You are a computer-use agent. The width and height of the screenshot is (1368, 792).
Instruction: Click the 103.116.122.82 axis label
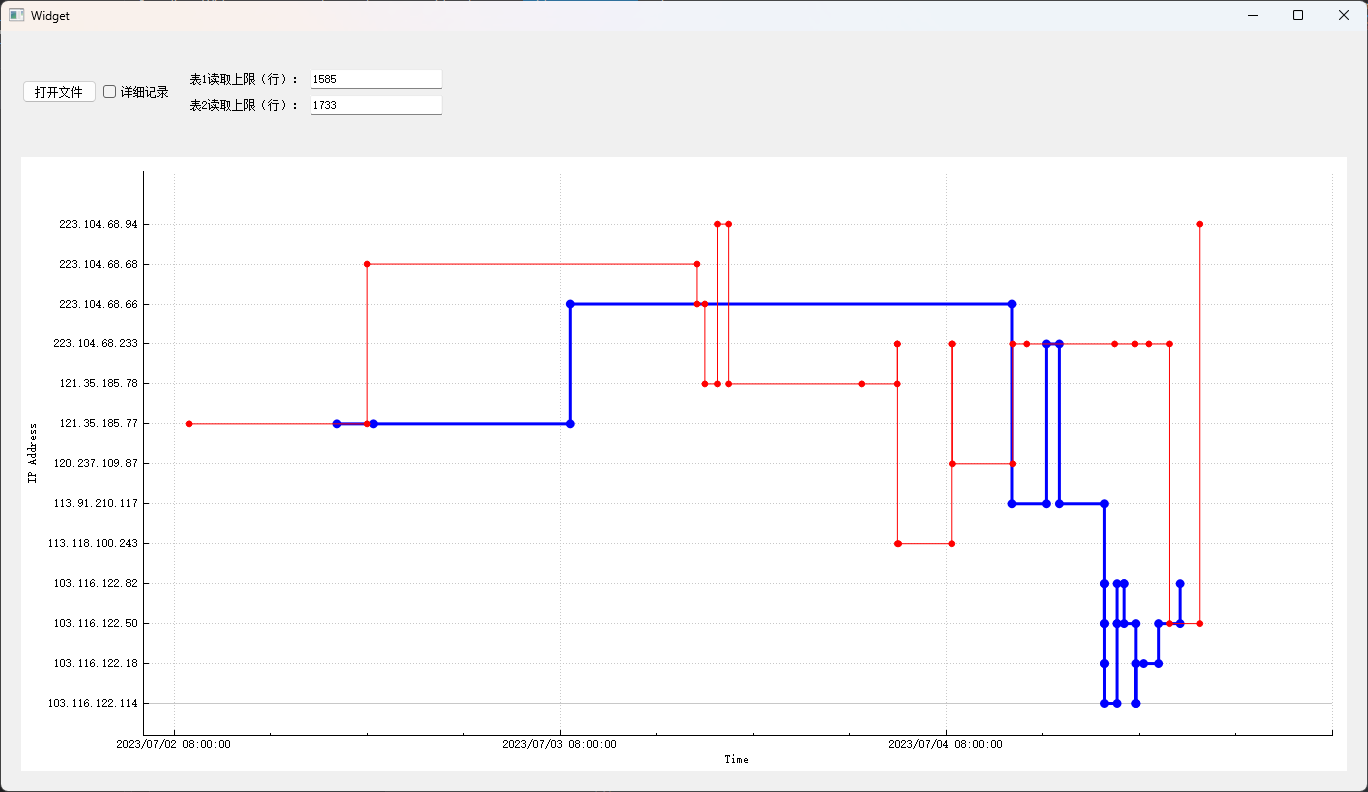click(x=95, y=584)
